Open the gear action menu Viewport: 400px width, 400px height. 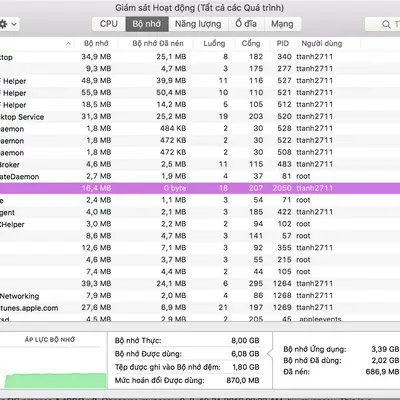pyautogui.click(x=8, y=24)
